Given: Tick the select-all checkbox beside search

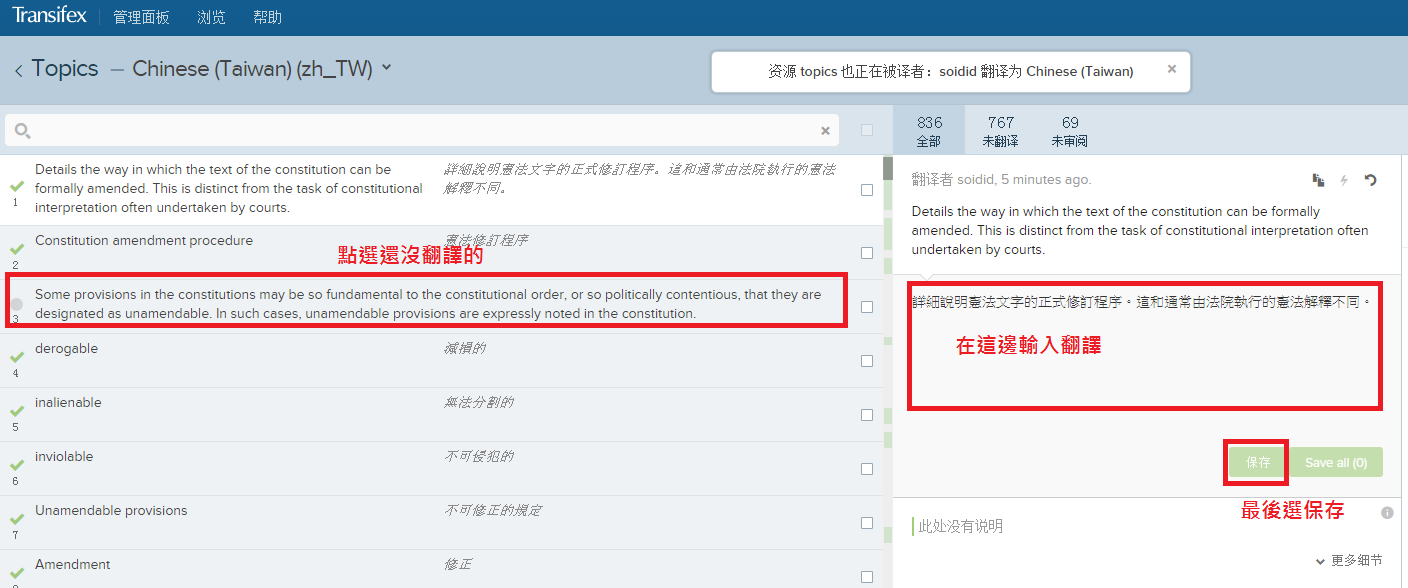Looking at the screenshot, I should pyautogui.click(x=867, y=130).
